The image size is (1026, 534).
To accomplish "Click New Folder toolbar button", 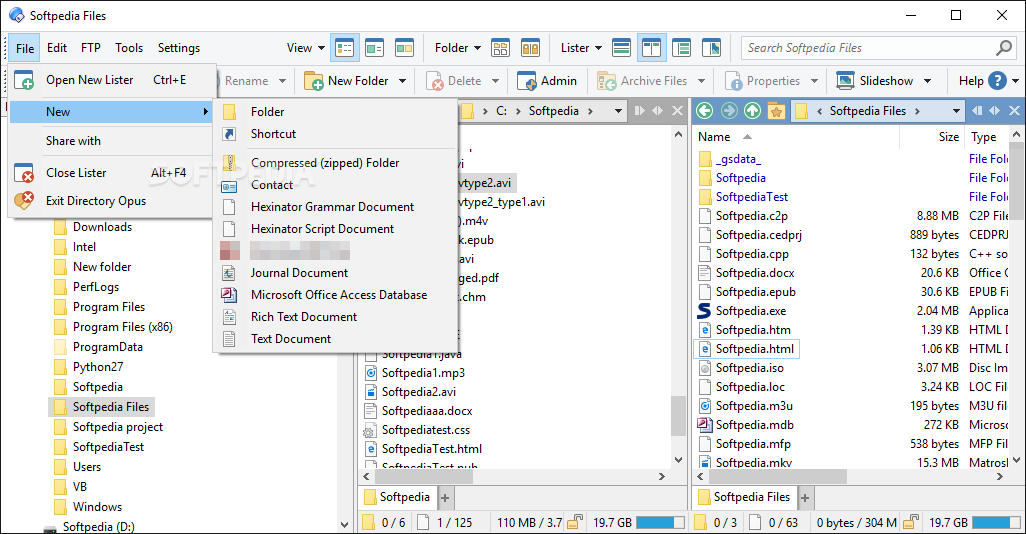I will [347, 80].
